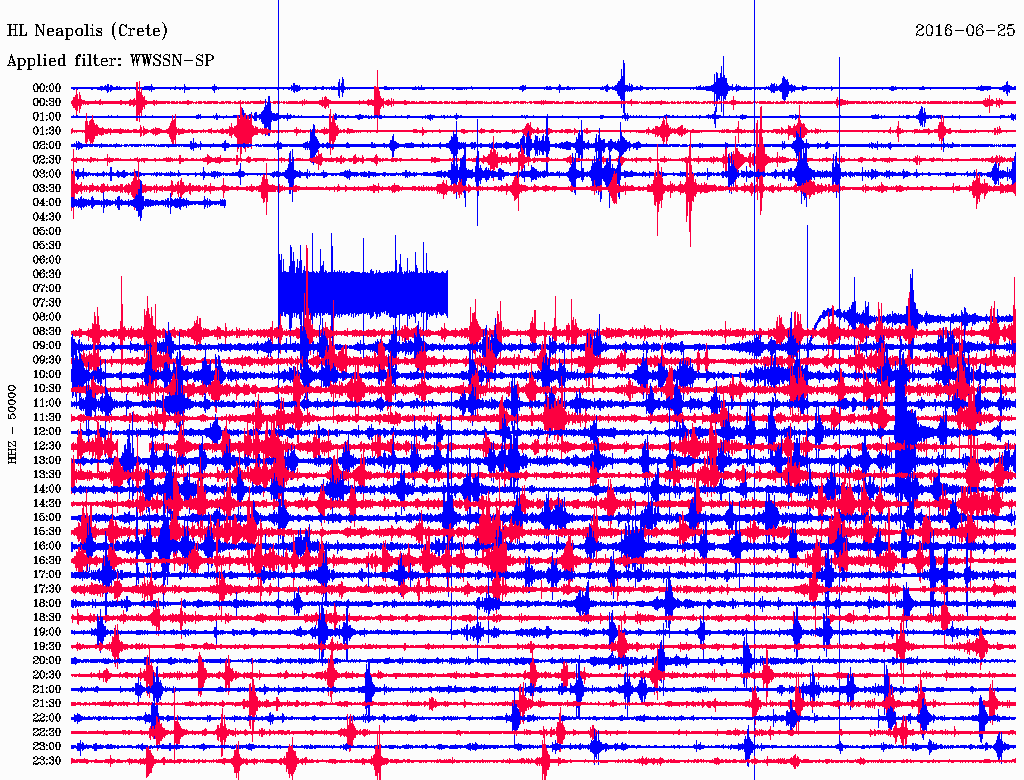Select the 21:00 time label

click(x=47, y=690)
